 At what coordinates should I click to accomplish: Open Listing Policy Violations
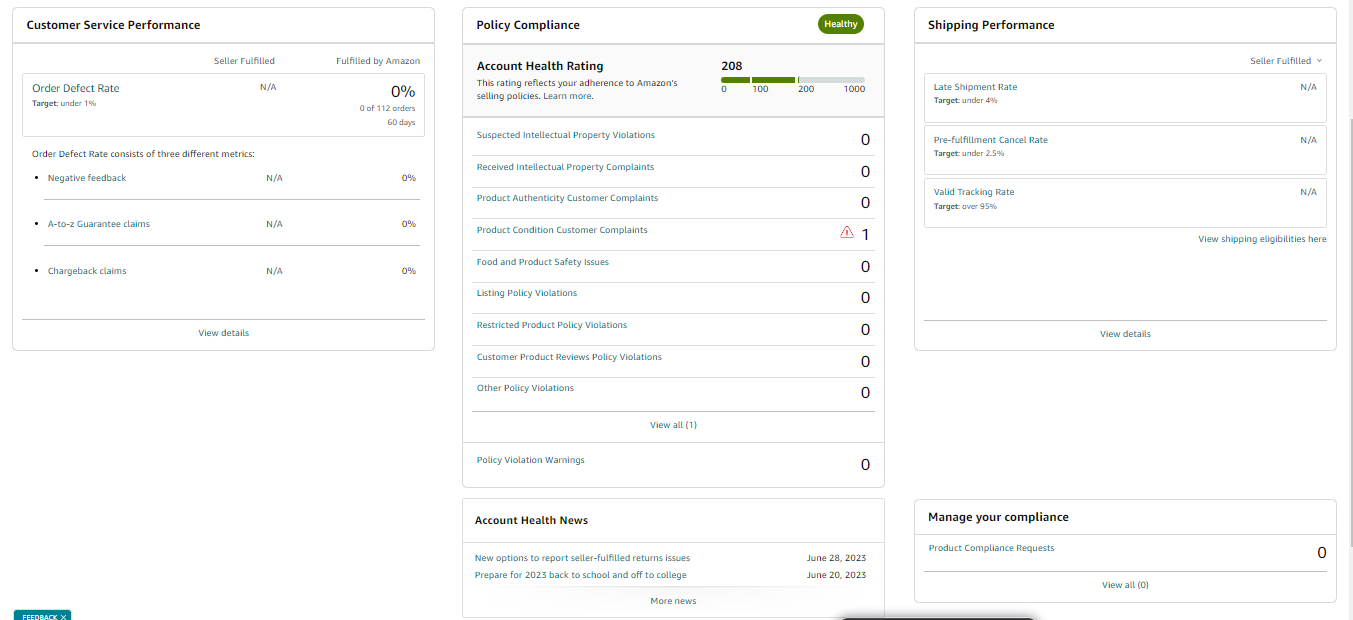coord(527,293)
